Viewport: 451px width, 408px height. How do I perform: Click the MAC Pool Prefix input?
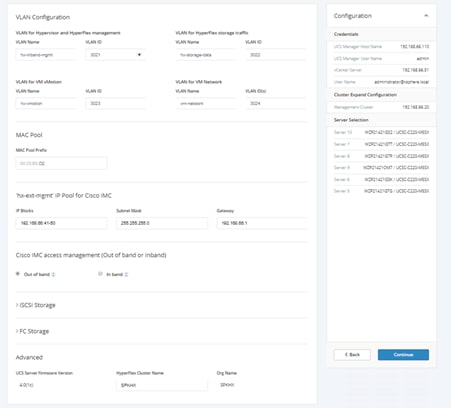tap(61, 163)
